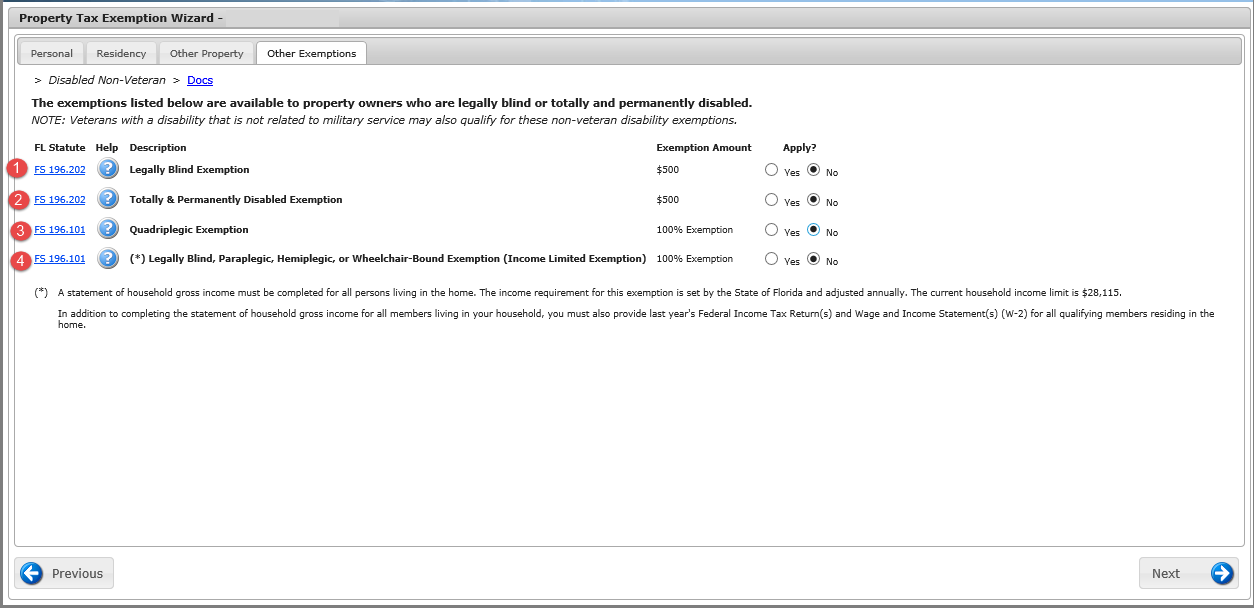1254x608 pixels.
Task: Click the Apply? column header
Action: (x=800, y=148)
